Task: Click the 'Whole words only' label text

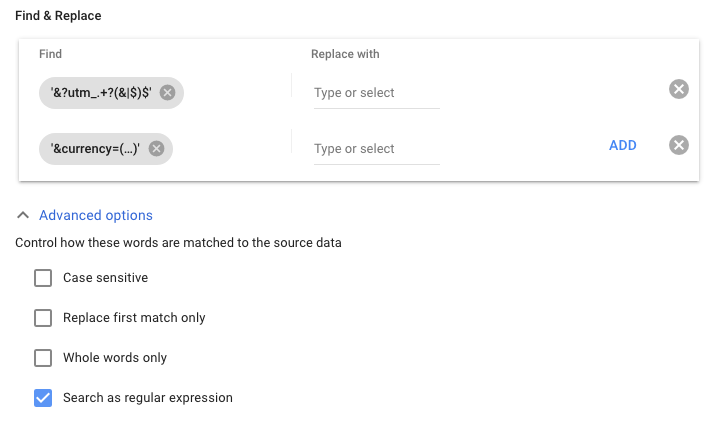Action: coord(115,358)
